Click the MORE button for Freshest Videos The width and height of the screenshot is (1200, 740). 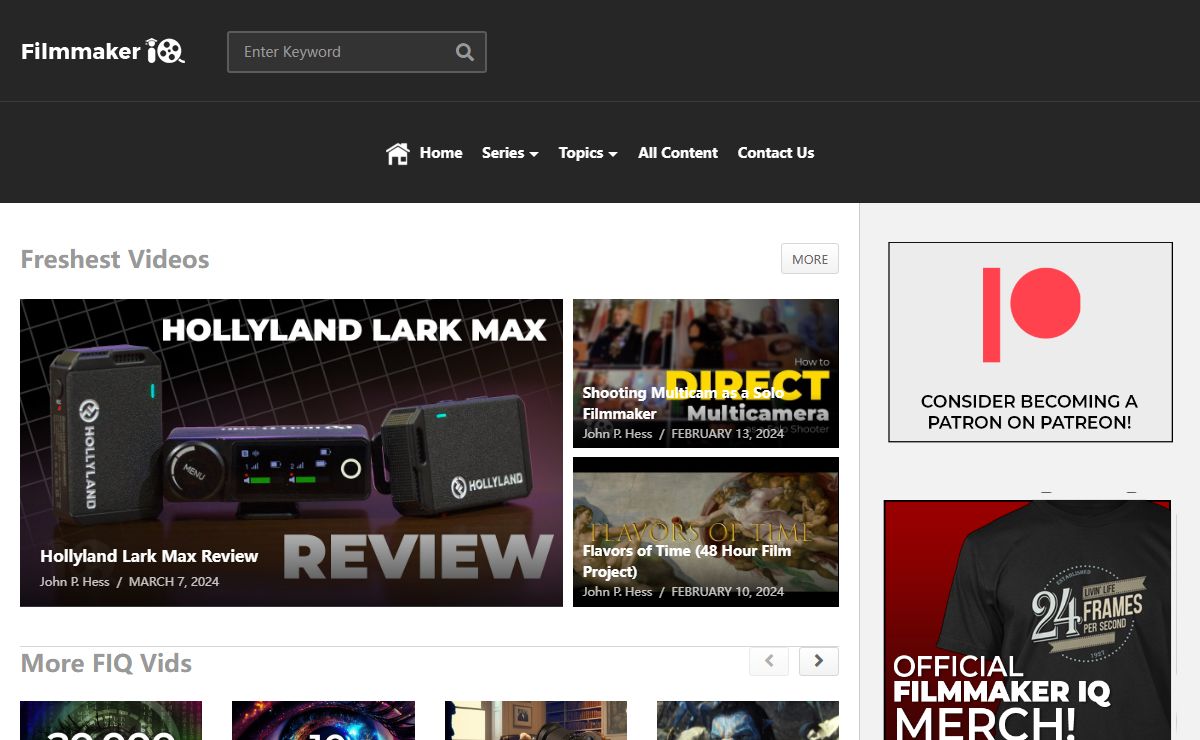pyautogui.click(x=810, y=259)
